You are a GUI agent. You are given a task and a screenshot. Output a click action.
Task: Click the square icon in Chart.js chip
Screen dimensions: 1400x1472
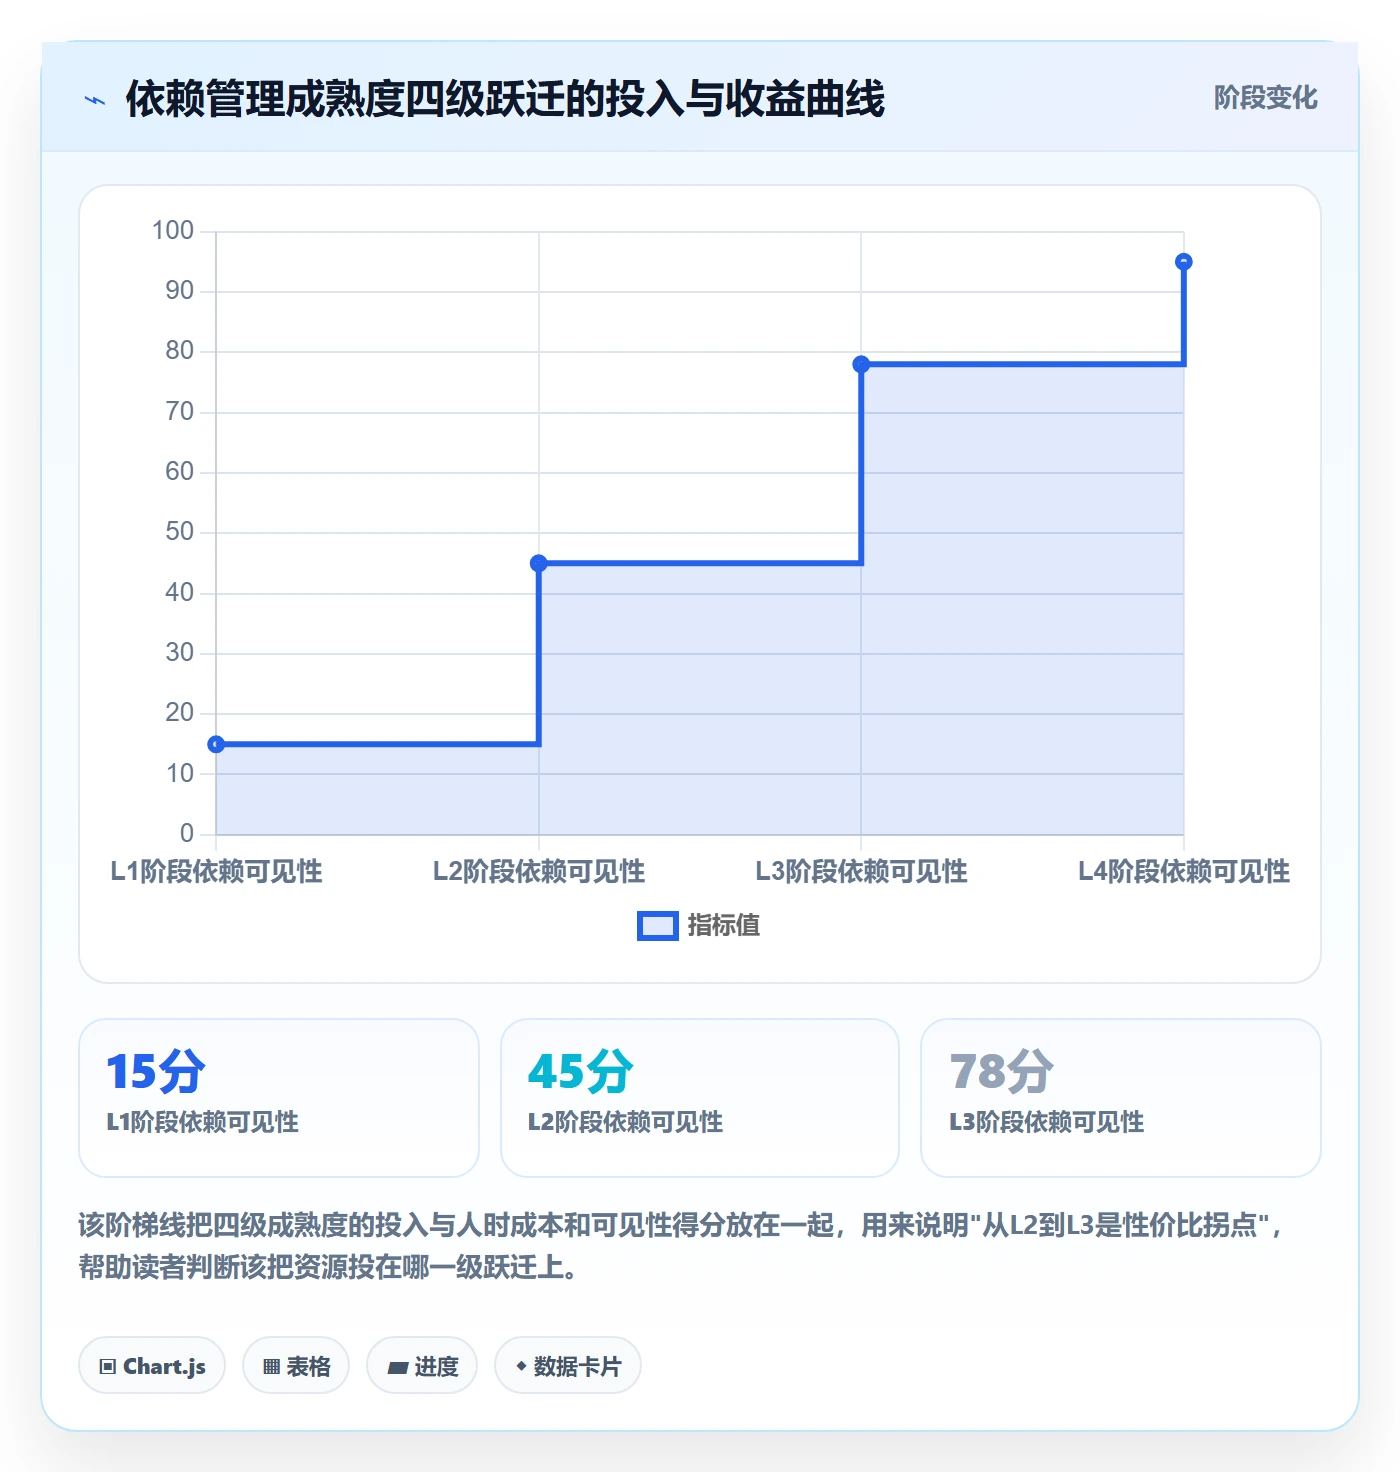108,1367
